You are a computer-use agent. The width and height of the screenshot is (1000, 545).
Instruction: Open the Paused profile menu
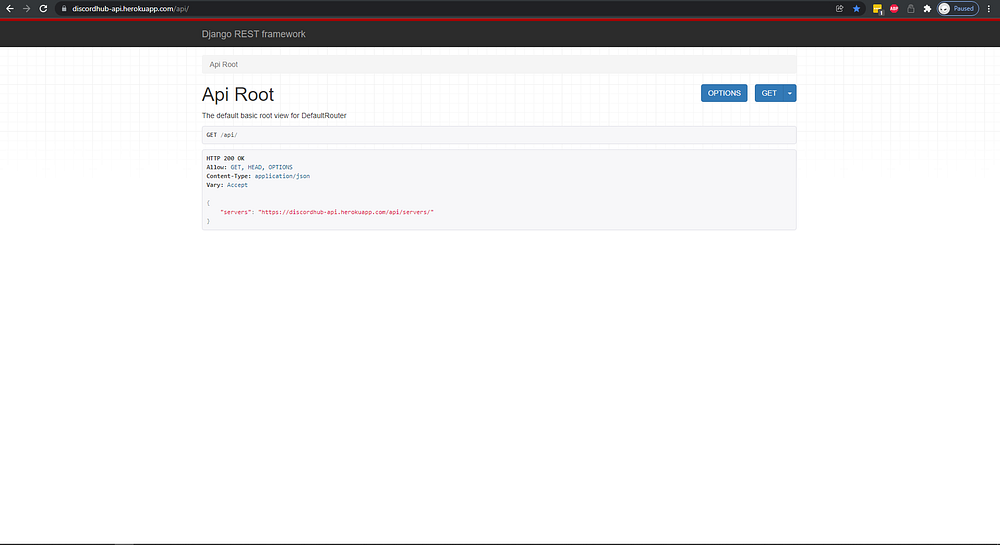(x=957, y=9)
